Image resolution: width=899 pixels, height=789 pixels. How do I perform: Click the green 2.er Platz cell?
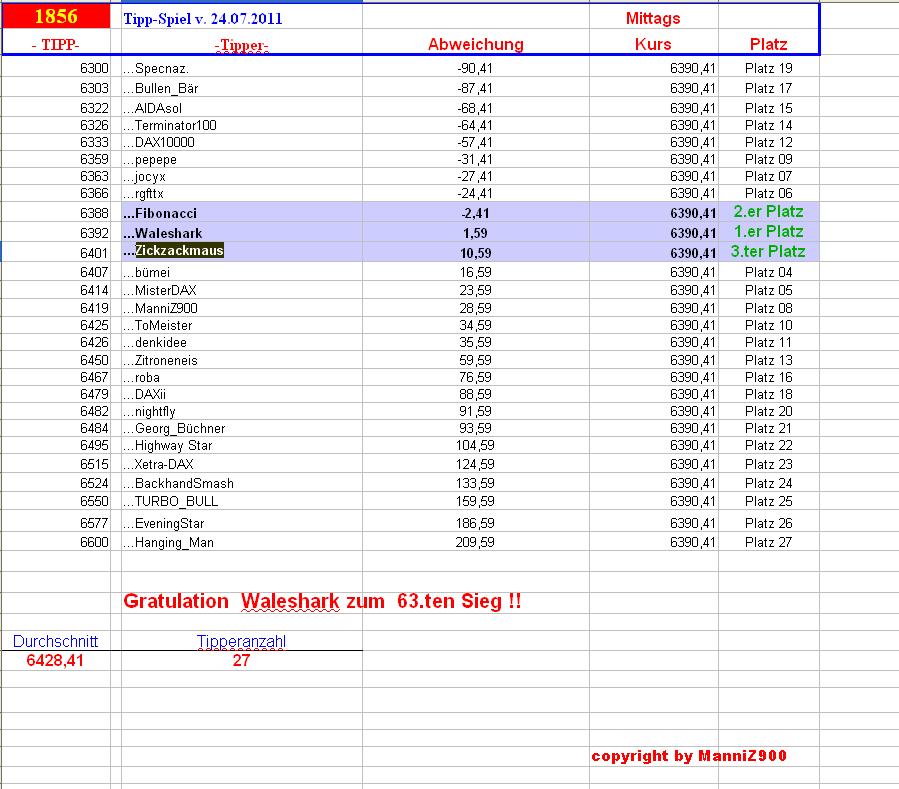click(x=768, y=212)
